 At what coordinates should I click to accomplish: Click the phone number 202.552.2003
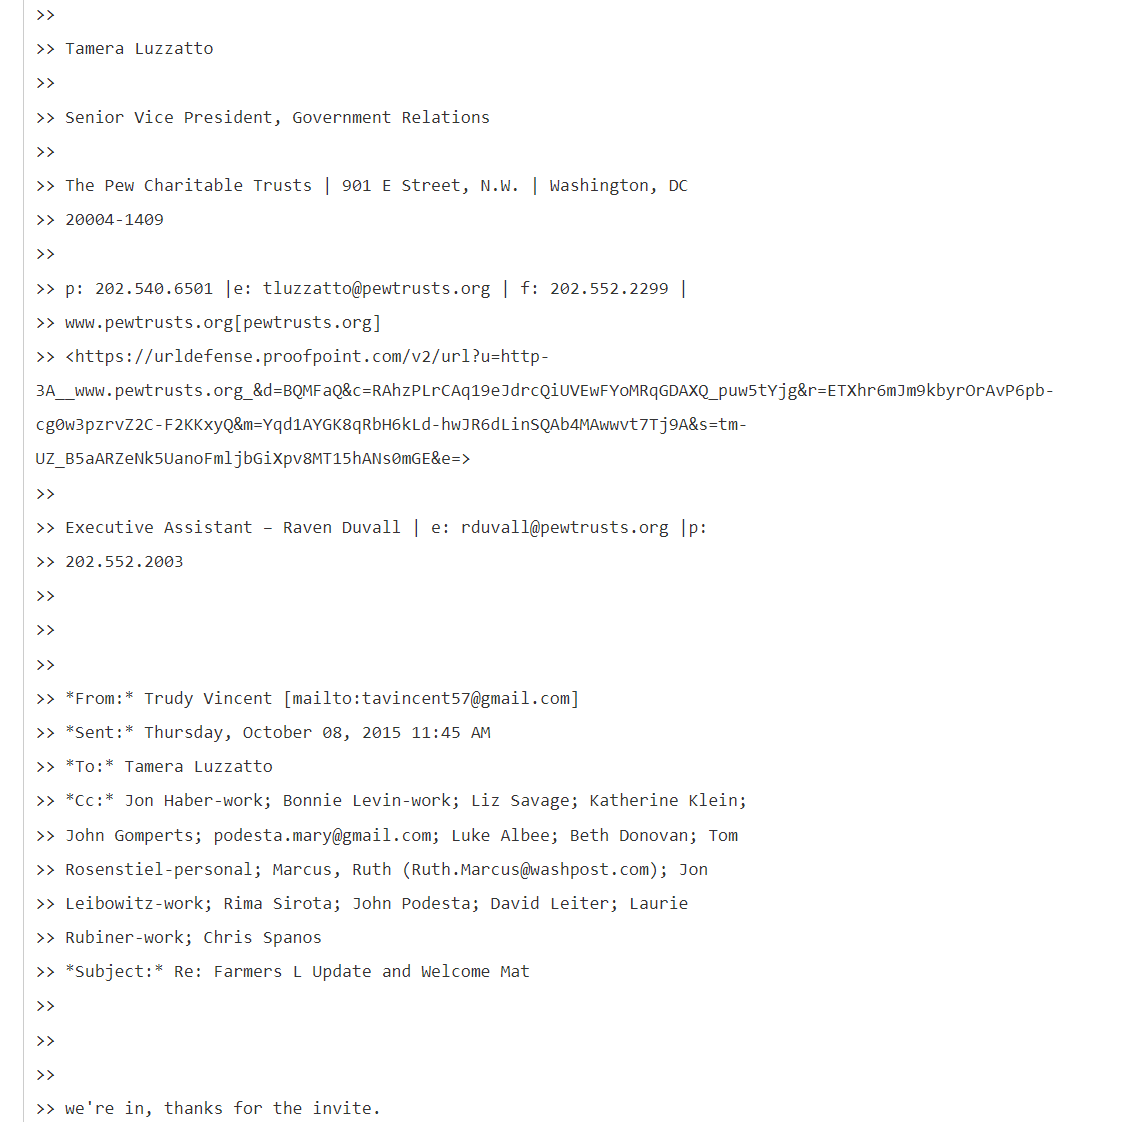click(x=124, y=562)
